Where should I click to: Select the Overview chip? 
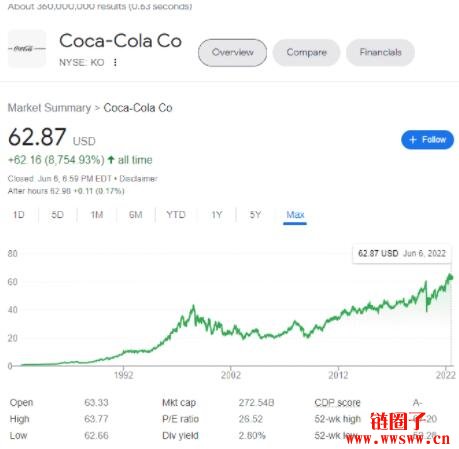pos(232,52)
